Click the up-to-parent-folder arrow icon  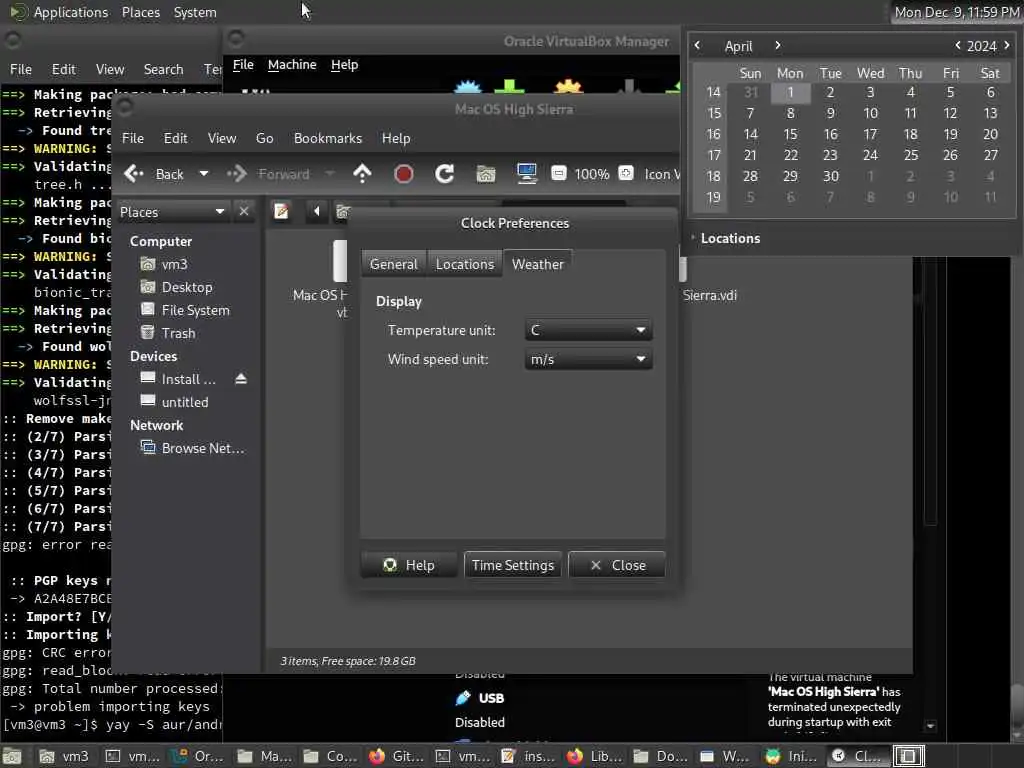[x=362, y=174]
